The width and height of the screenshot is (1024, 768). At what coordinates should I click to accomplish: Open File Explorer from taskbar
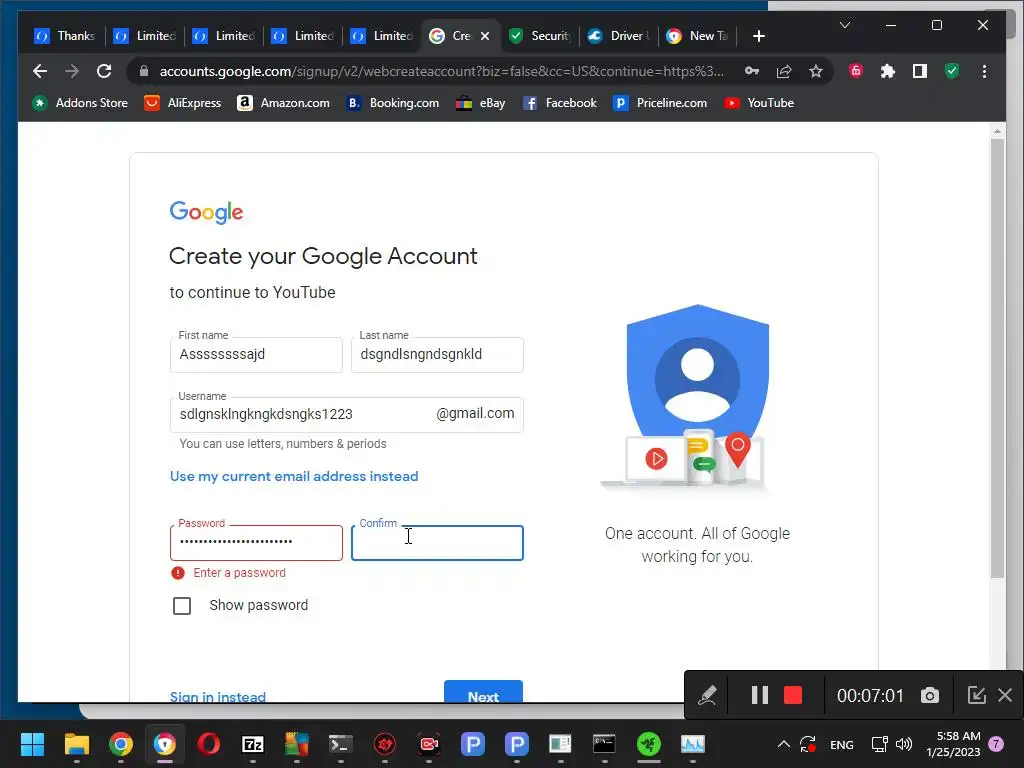pos(76,744)
